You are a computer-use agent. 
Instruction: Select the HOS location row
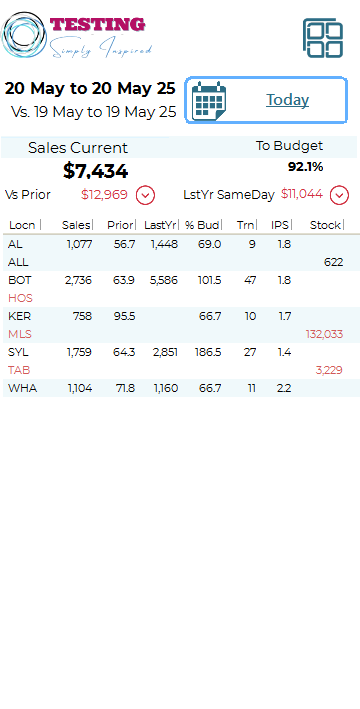coord(181,298)
